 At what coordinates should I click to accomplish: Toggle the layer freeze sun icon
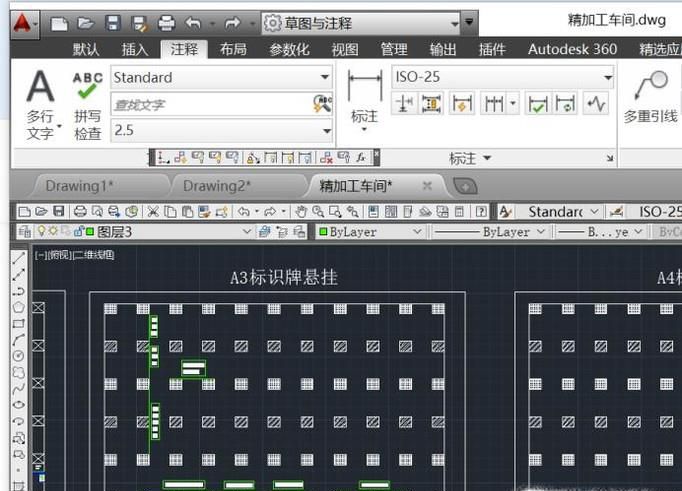(x=52, y=232)
